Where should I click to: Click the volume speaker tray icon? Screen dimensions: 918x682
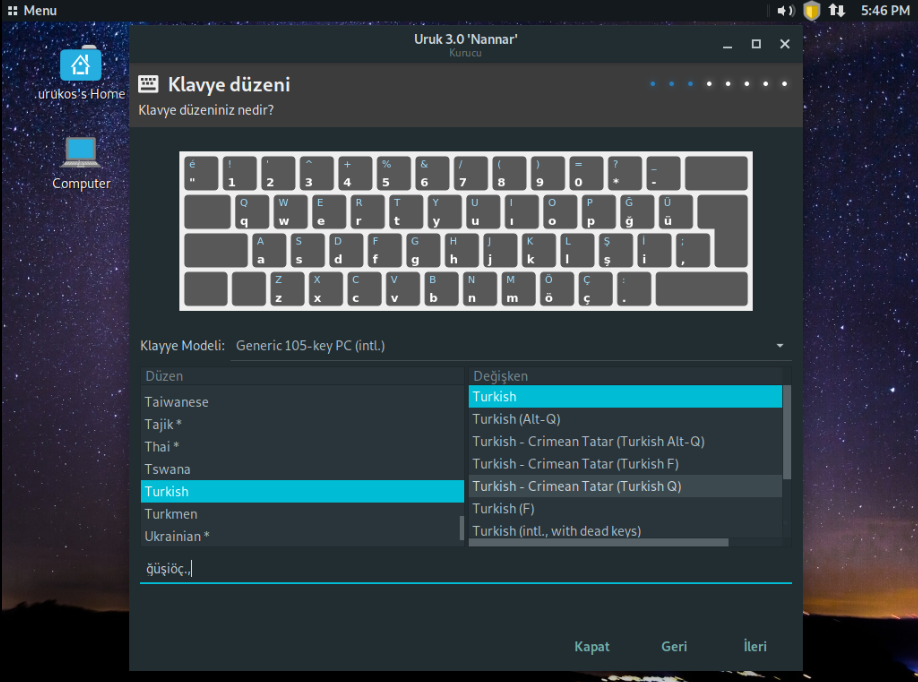point(785,11)
